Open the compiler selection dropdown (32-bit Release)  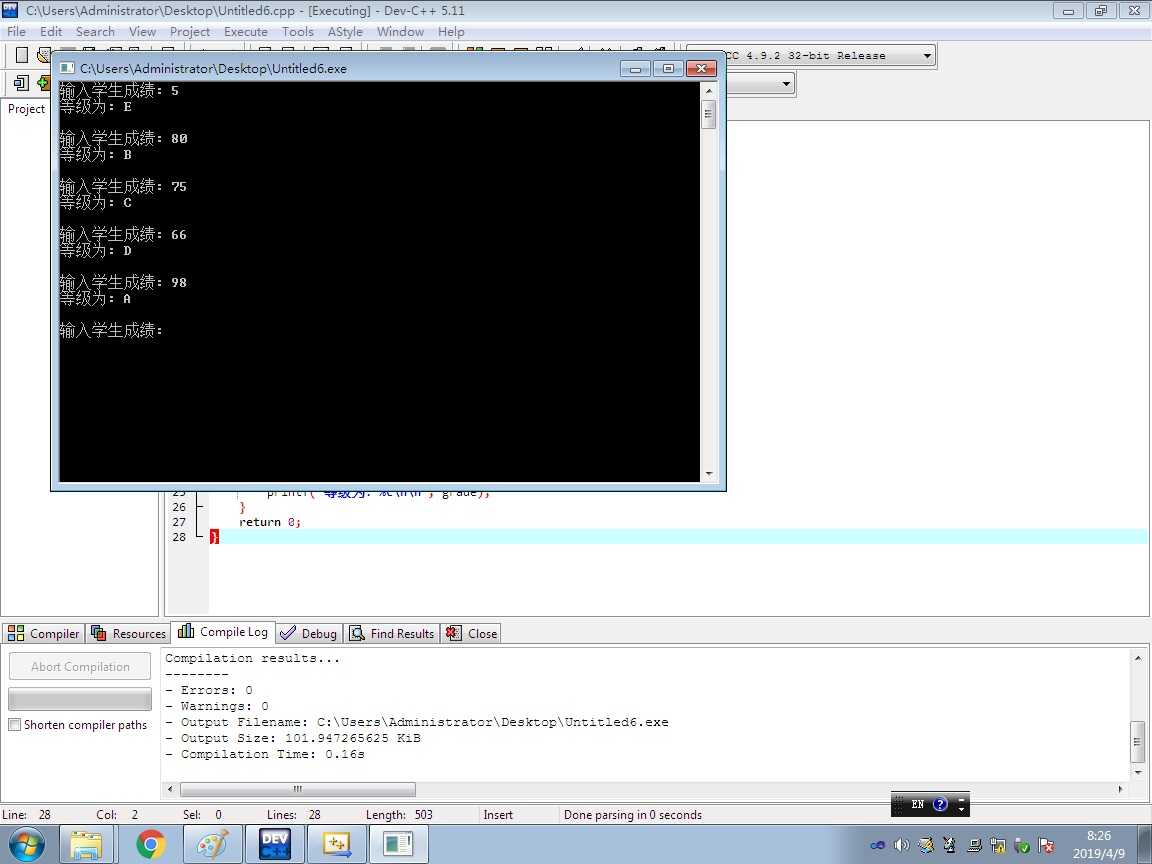[x=927, y=55]
